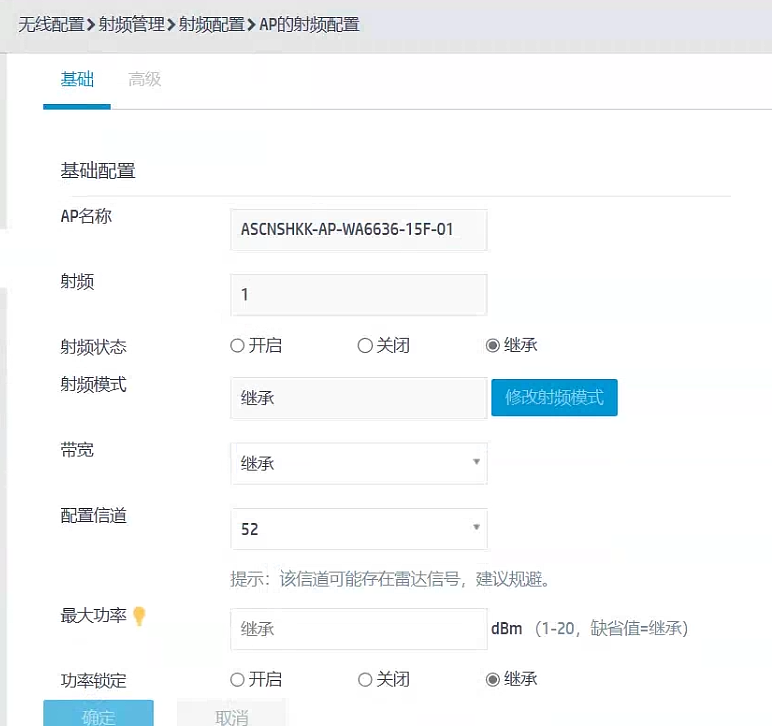The image size is (772, 726).
Task: Switch to the 基础 tab
Action: point(77,79)
